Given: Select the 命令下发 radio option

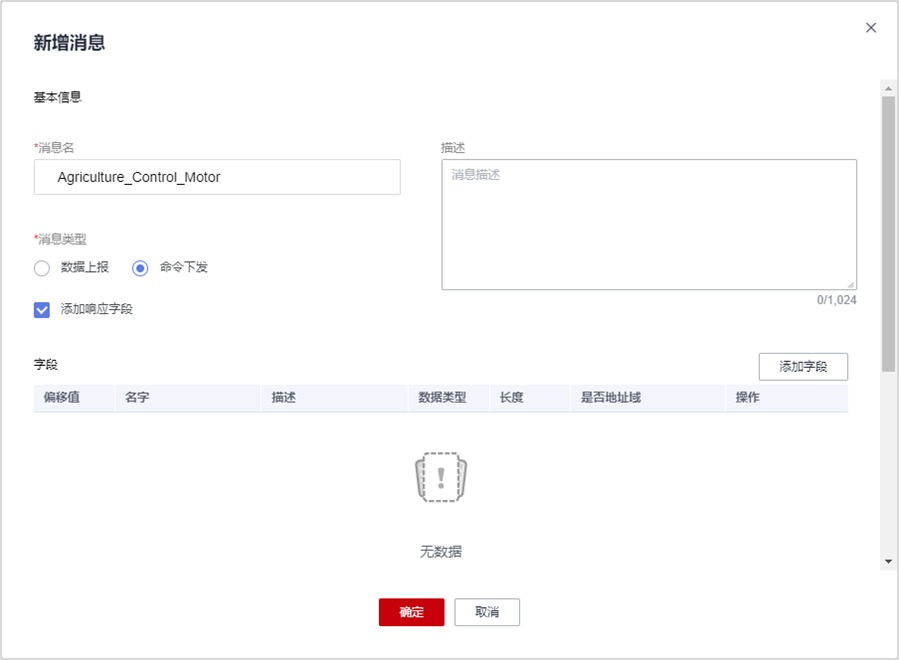Looking at the screenshot, I should point(140,268).
